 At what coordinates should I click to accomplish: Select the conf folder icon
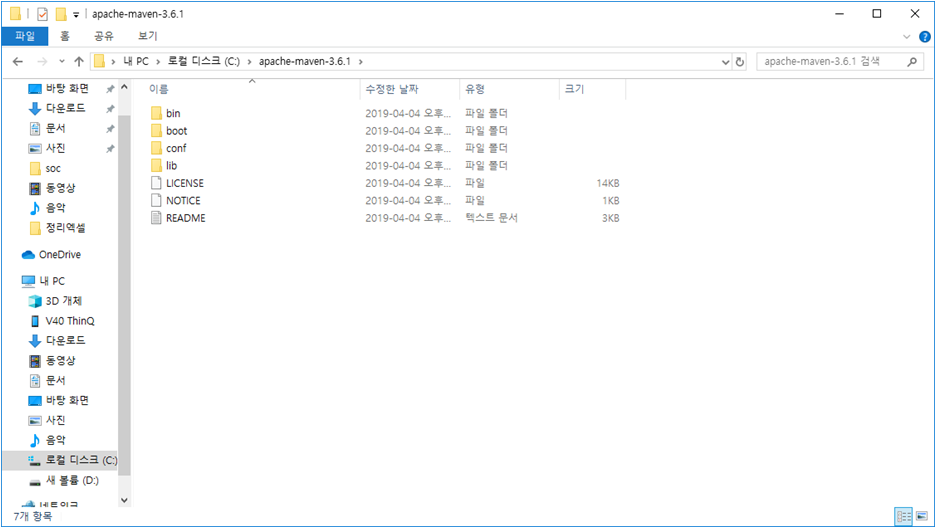(x=156, y=148)
